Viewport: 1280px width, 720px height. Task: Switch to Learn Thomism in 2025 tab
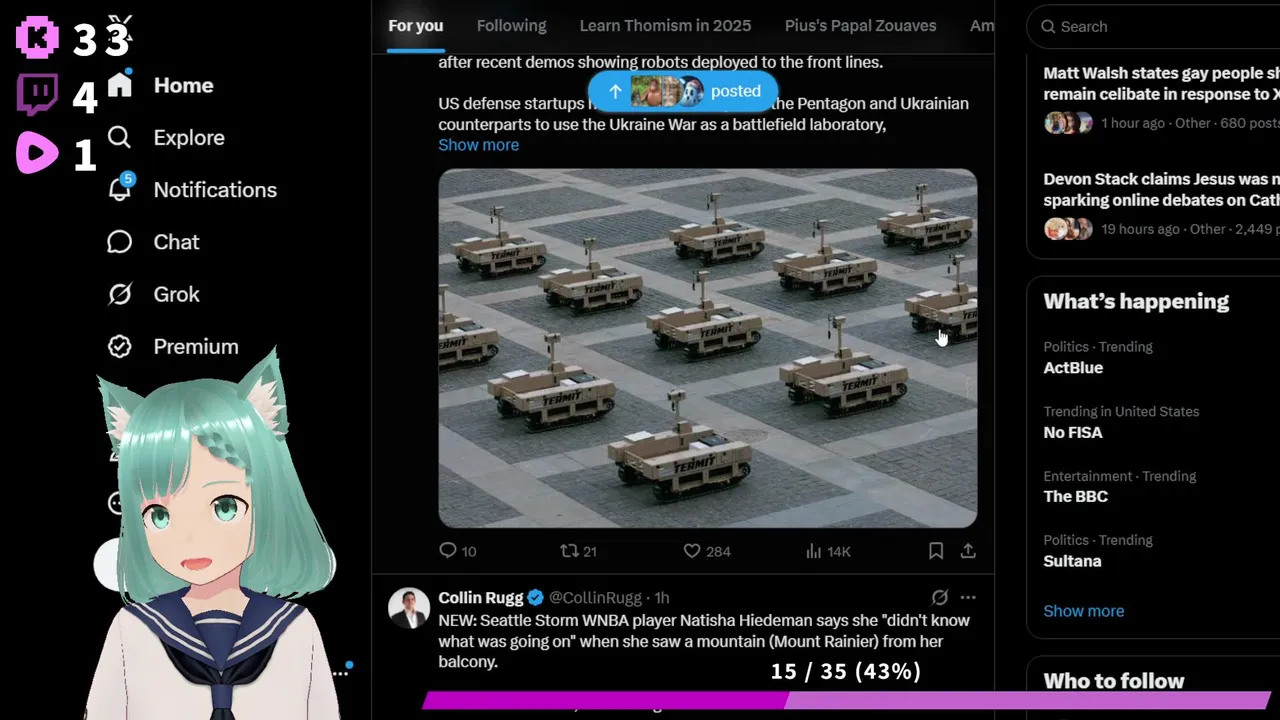pos(665,26)
